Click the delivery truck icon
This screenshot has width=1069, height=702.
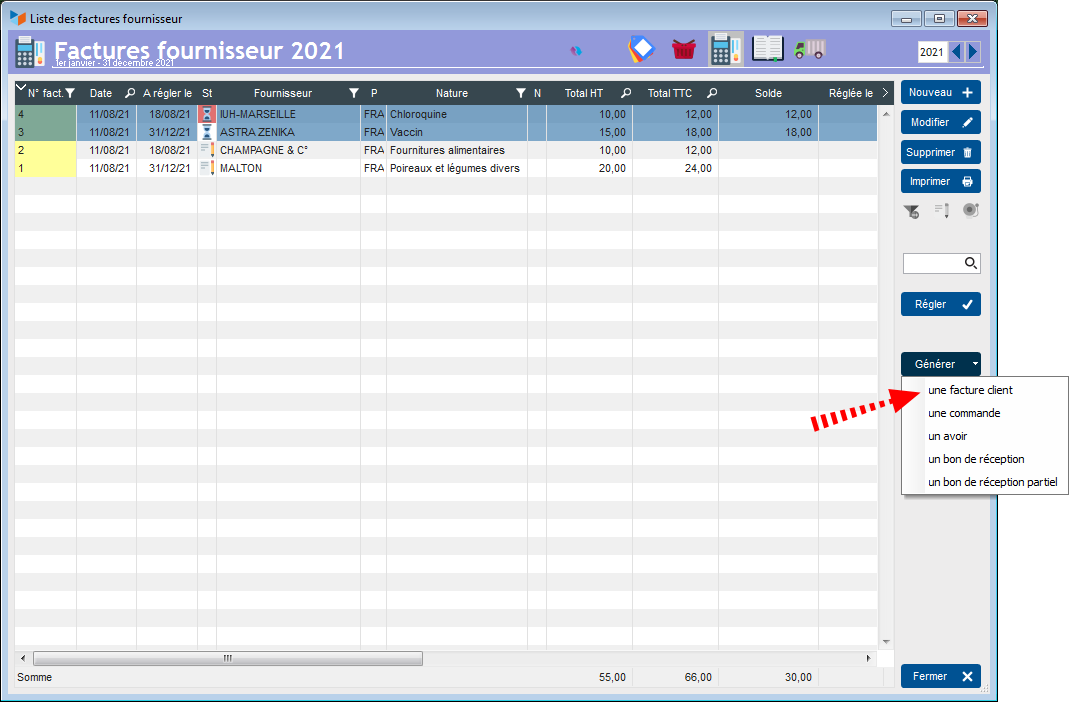point(809,50)
